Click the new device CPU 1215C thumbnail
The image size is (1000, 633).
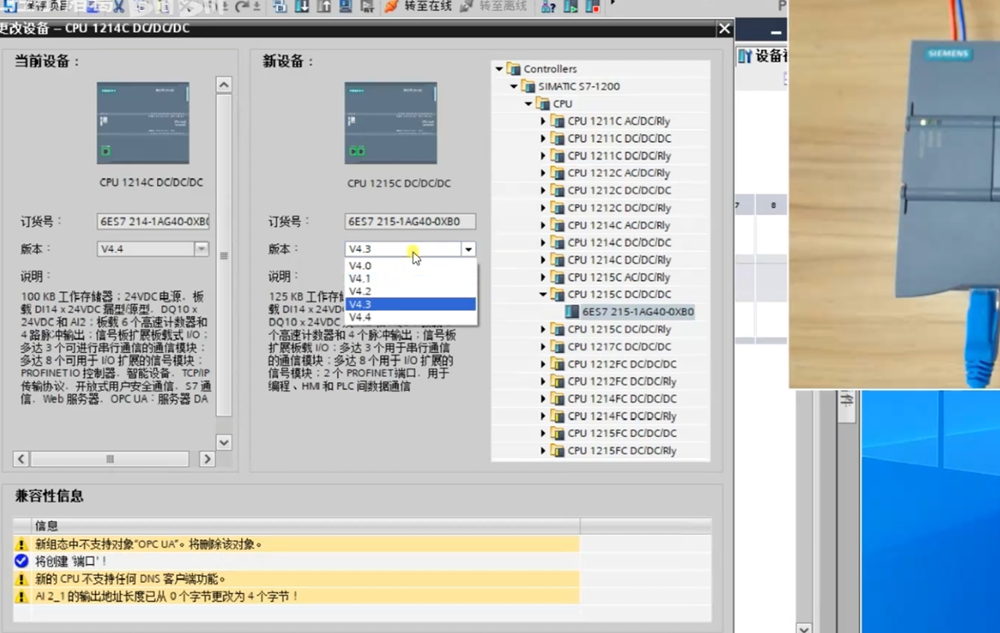(x=390, y=123)
